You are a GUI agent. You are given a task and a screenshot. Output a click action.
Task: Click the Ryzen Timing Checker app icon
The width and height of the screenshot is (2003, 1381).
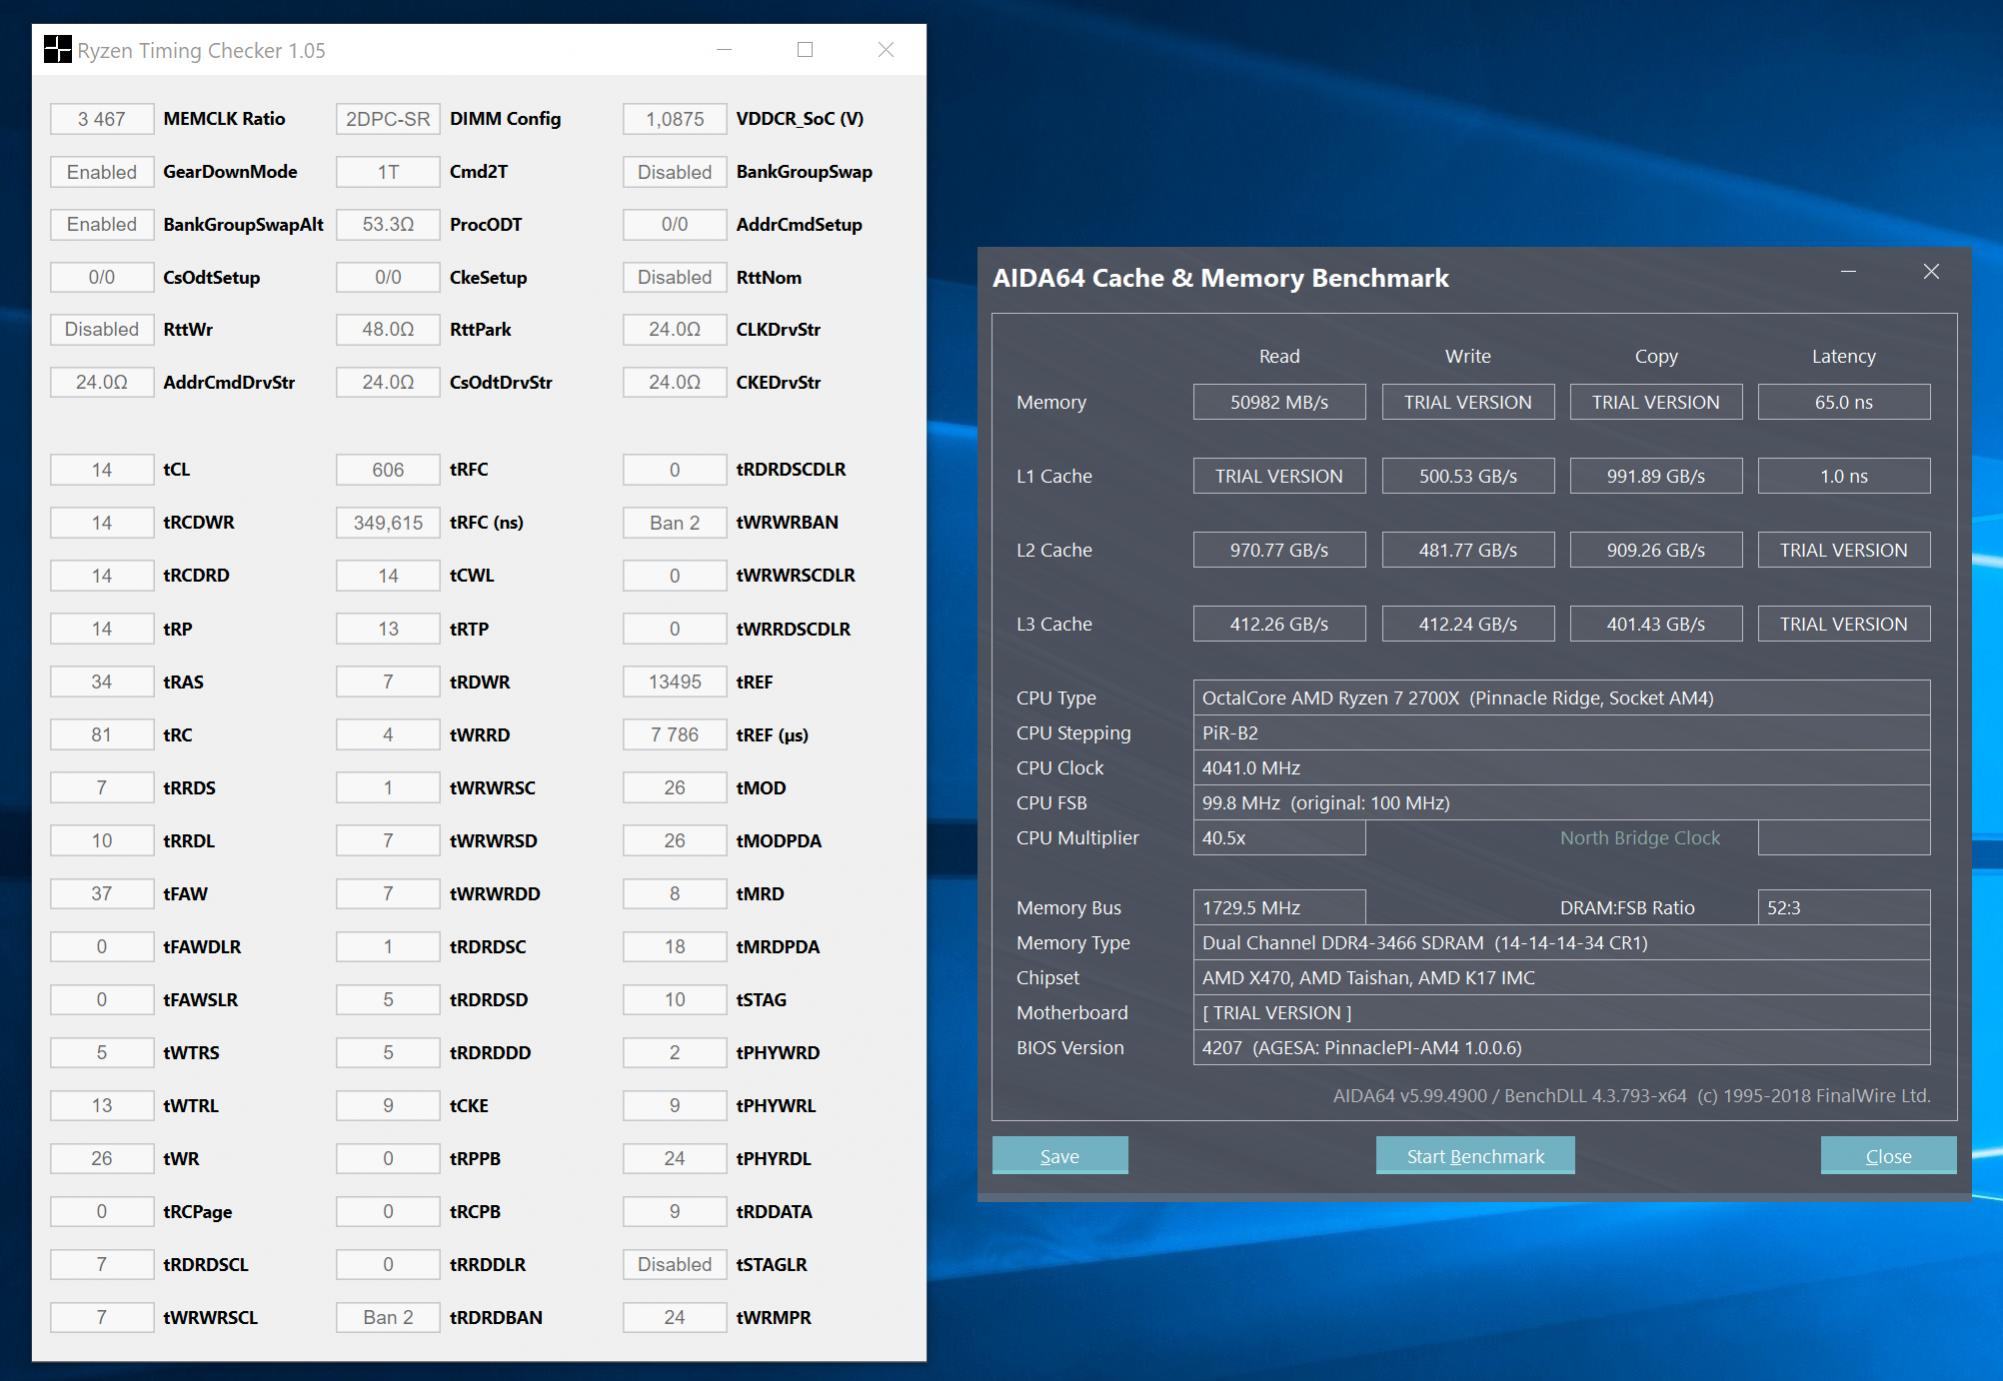pos(57,50)
